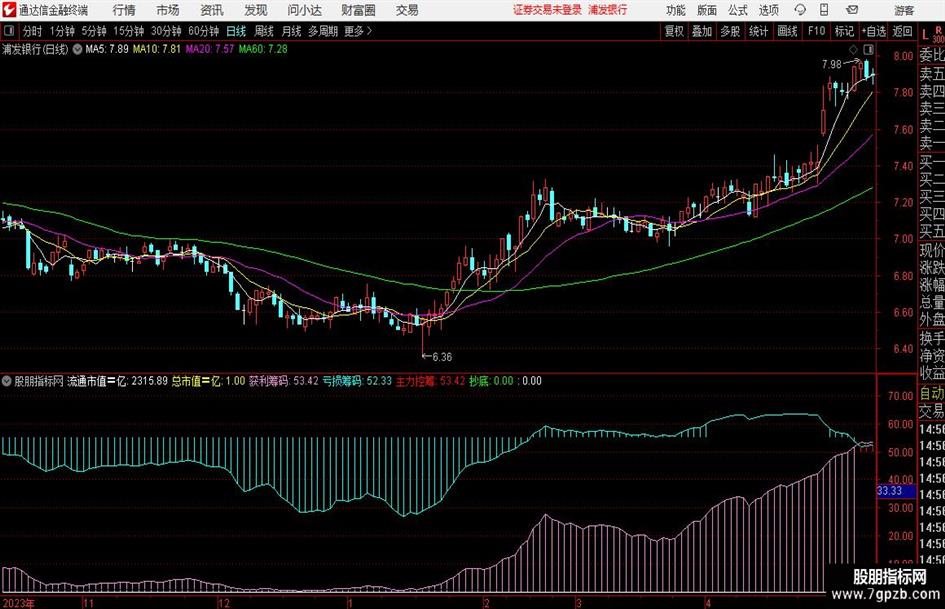Open the 公式 menu
This screenshot has width=945, height=609.
click(x=737, y=10)
